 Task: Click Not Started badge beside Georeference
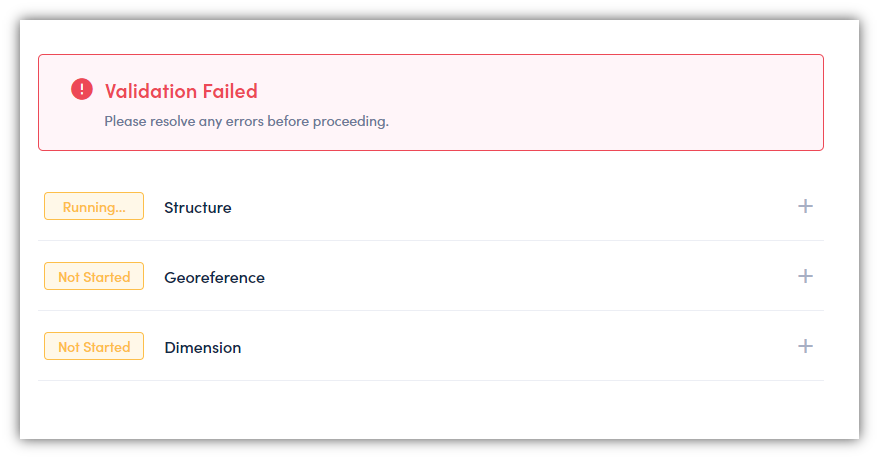pos(94,276)
